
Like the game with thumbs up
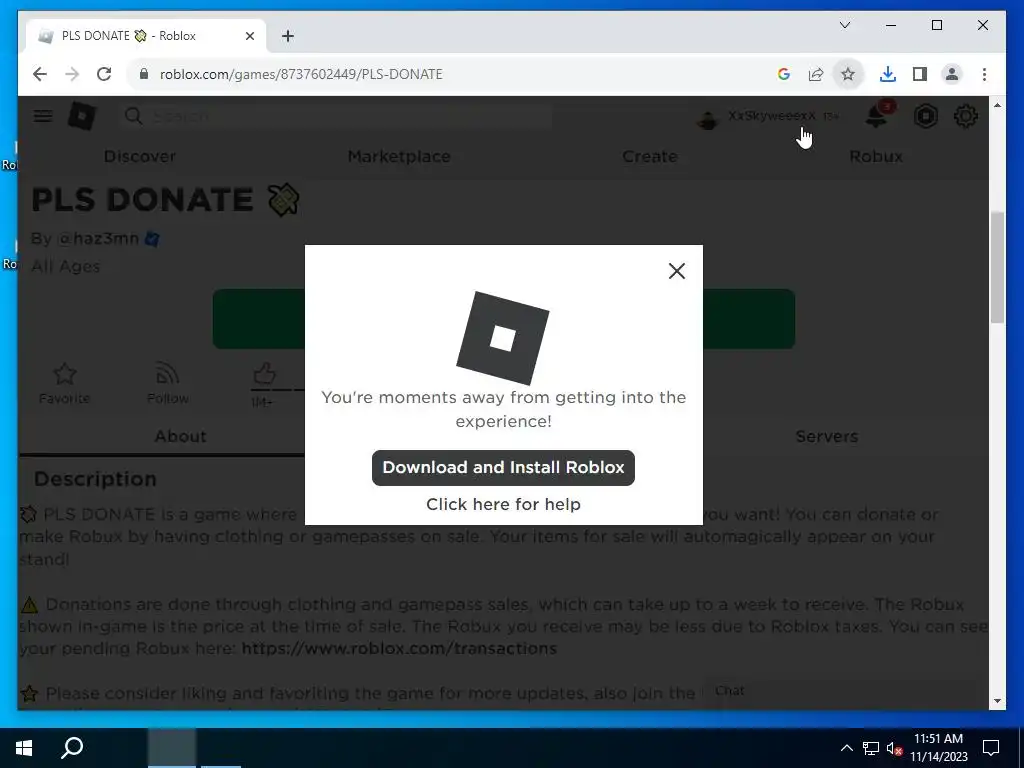tap(264, 374)
